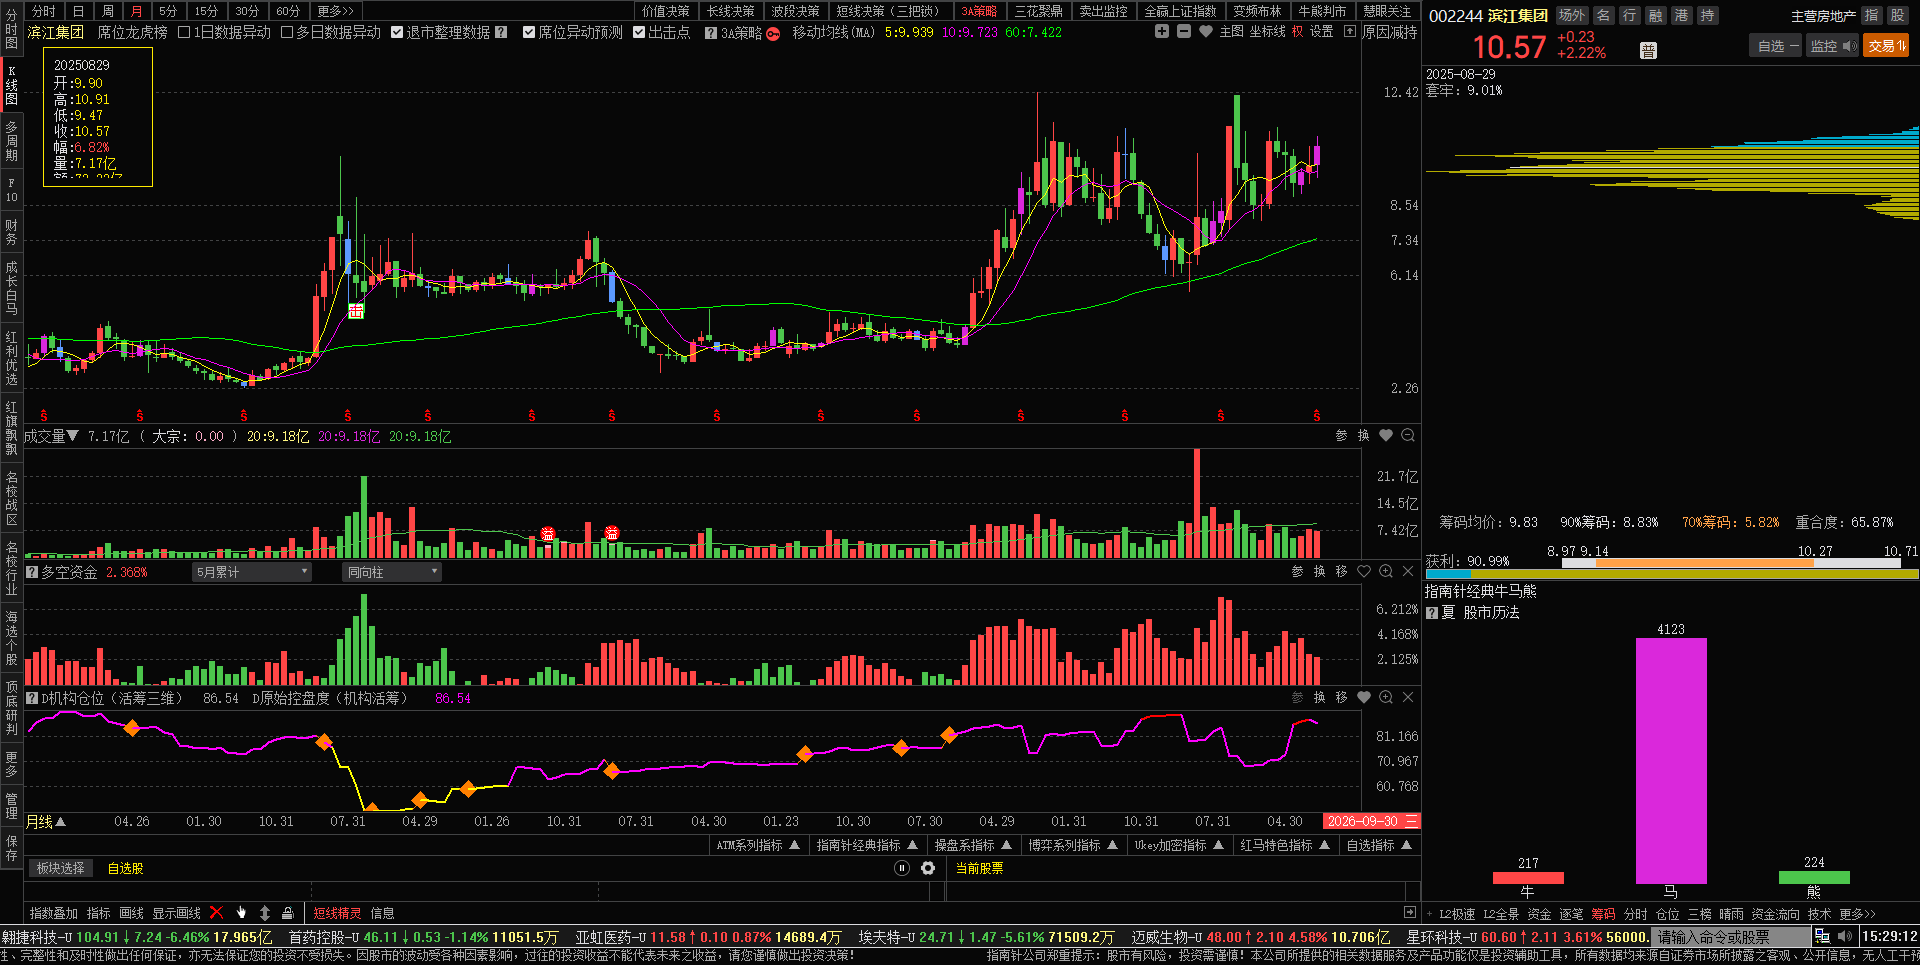Open the 更多>> periods menu
Image resolution: width=1920 pixels, height=965 pixels.
[336, 11]
